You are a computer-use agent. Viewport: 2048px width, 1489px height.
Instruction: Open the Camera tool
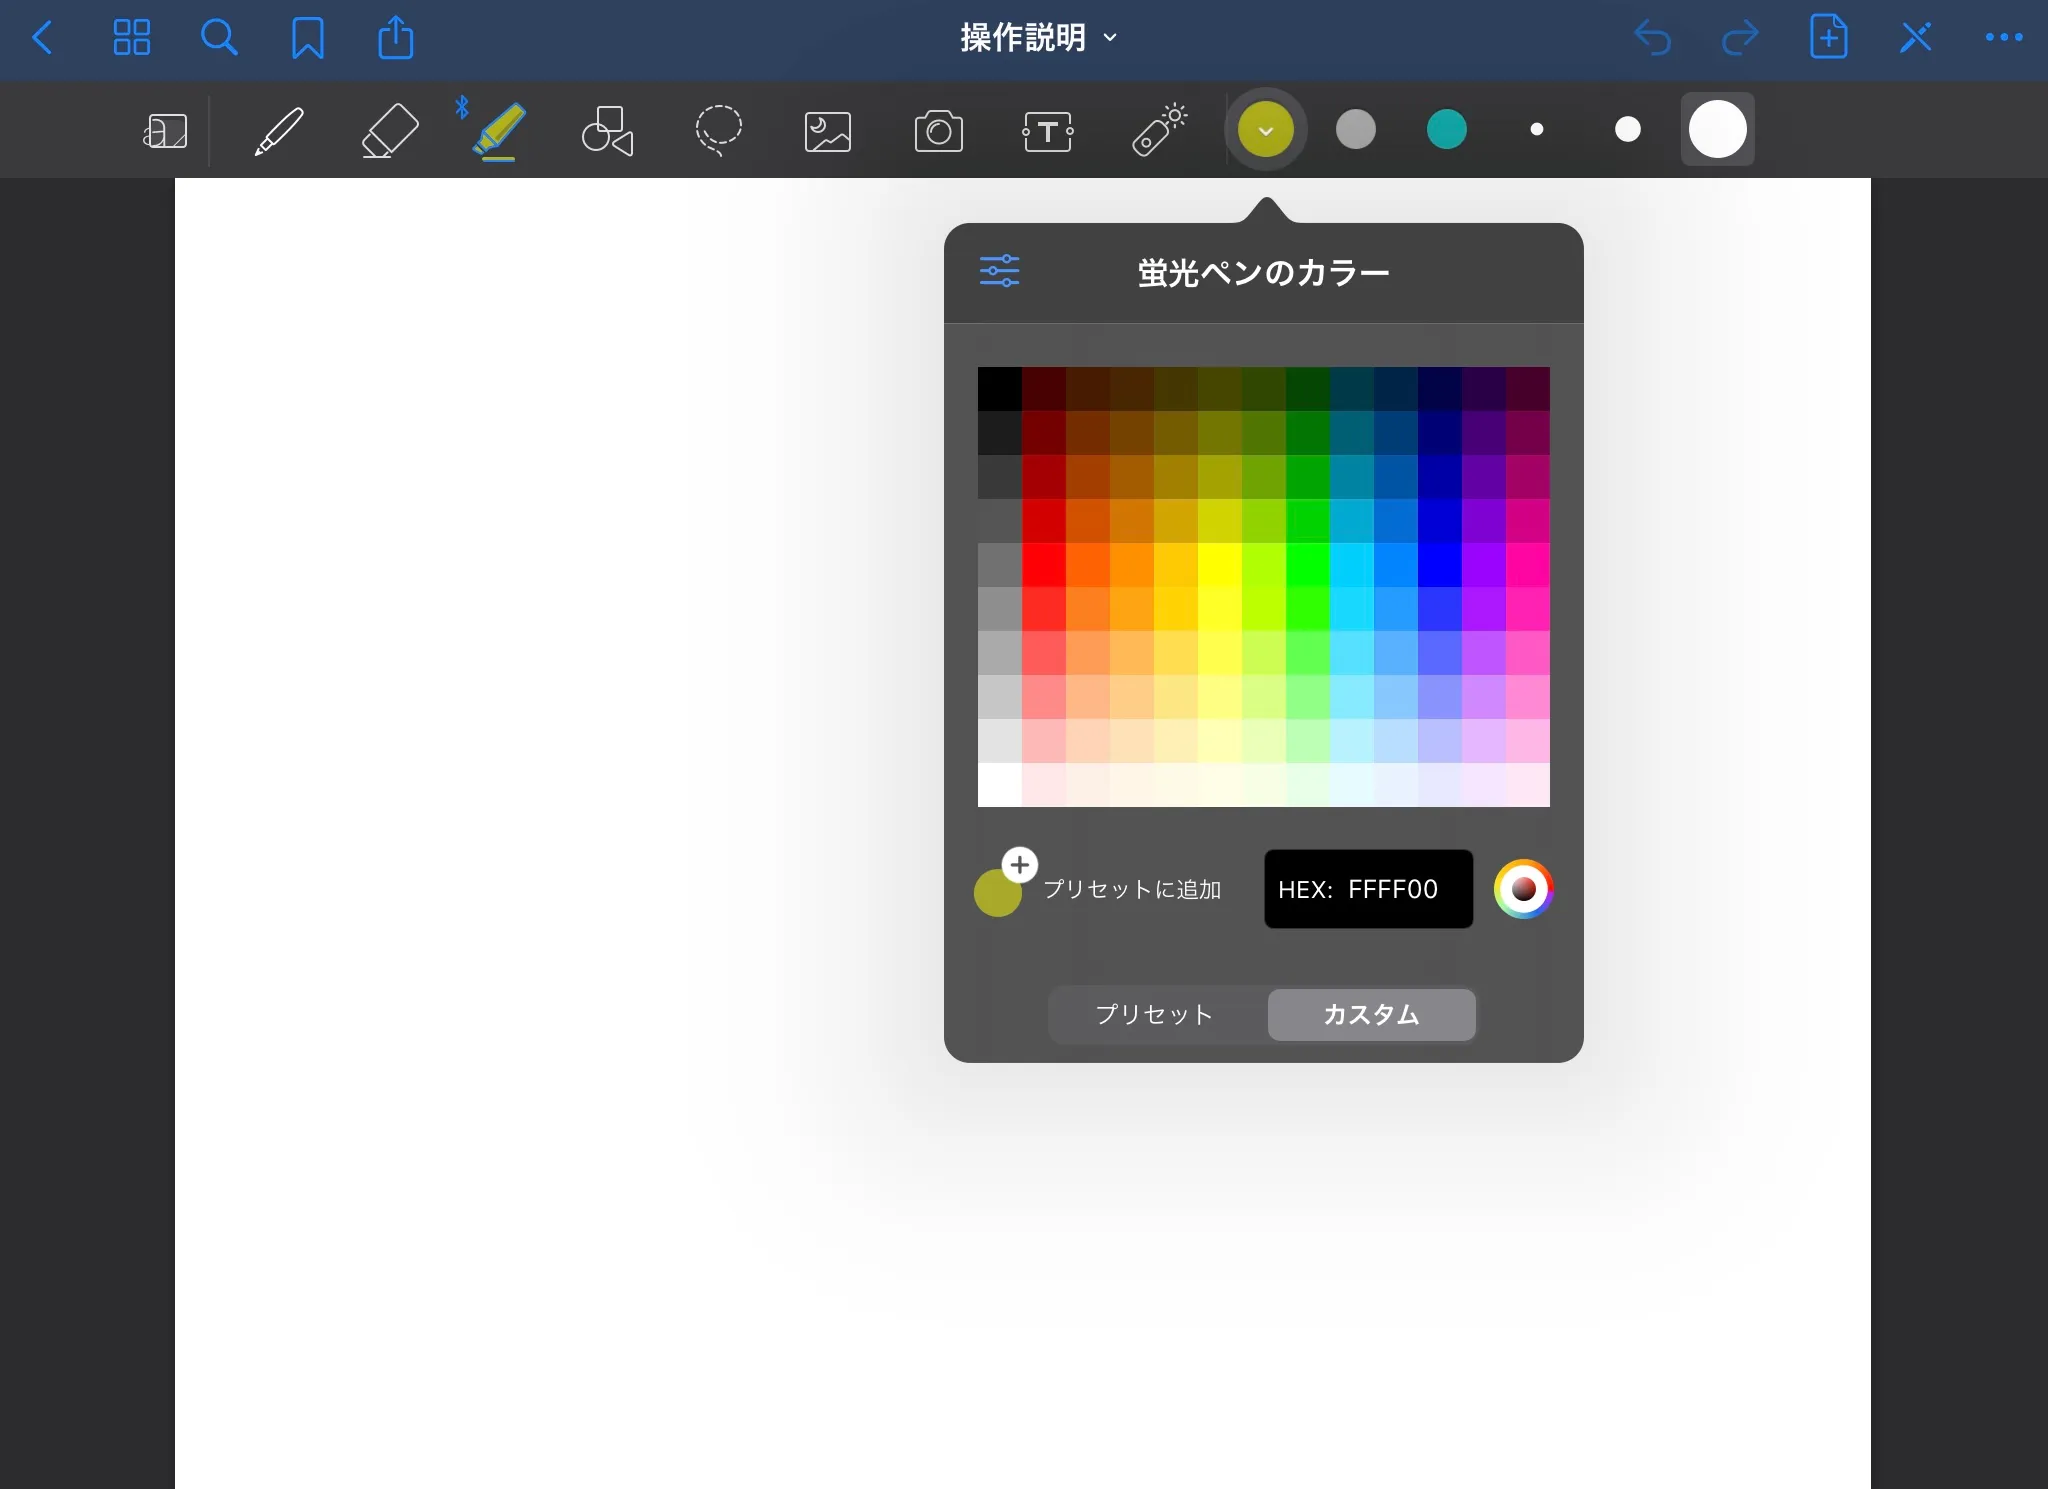coord(938,131)
